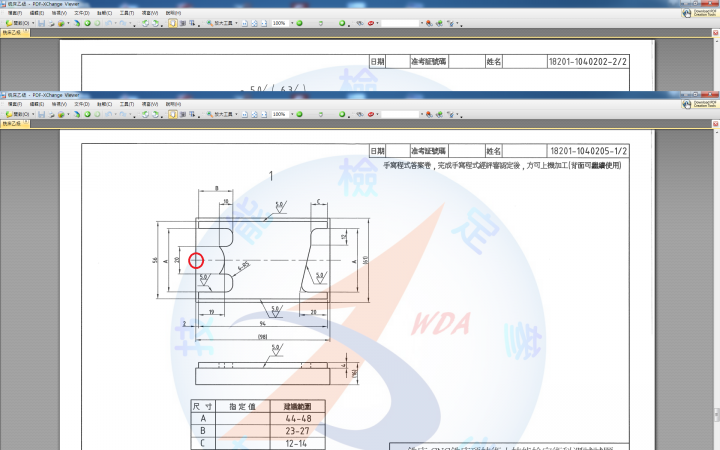This screenshot has height=450, width=720.
Task: Click page code '18201-1040202-2/2' in back window
Action: 588,62
